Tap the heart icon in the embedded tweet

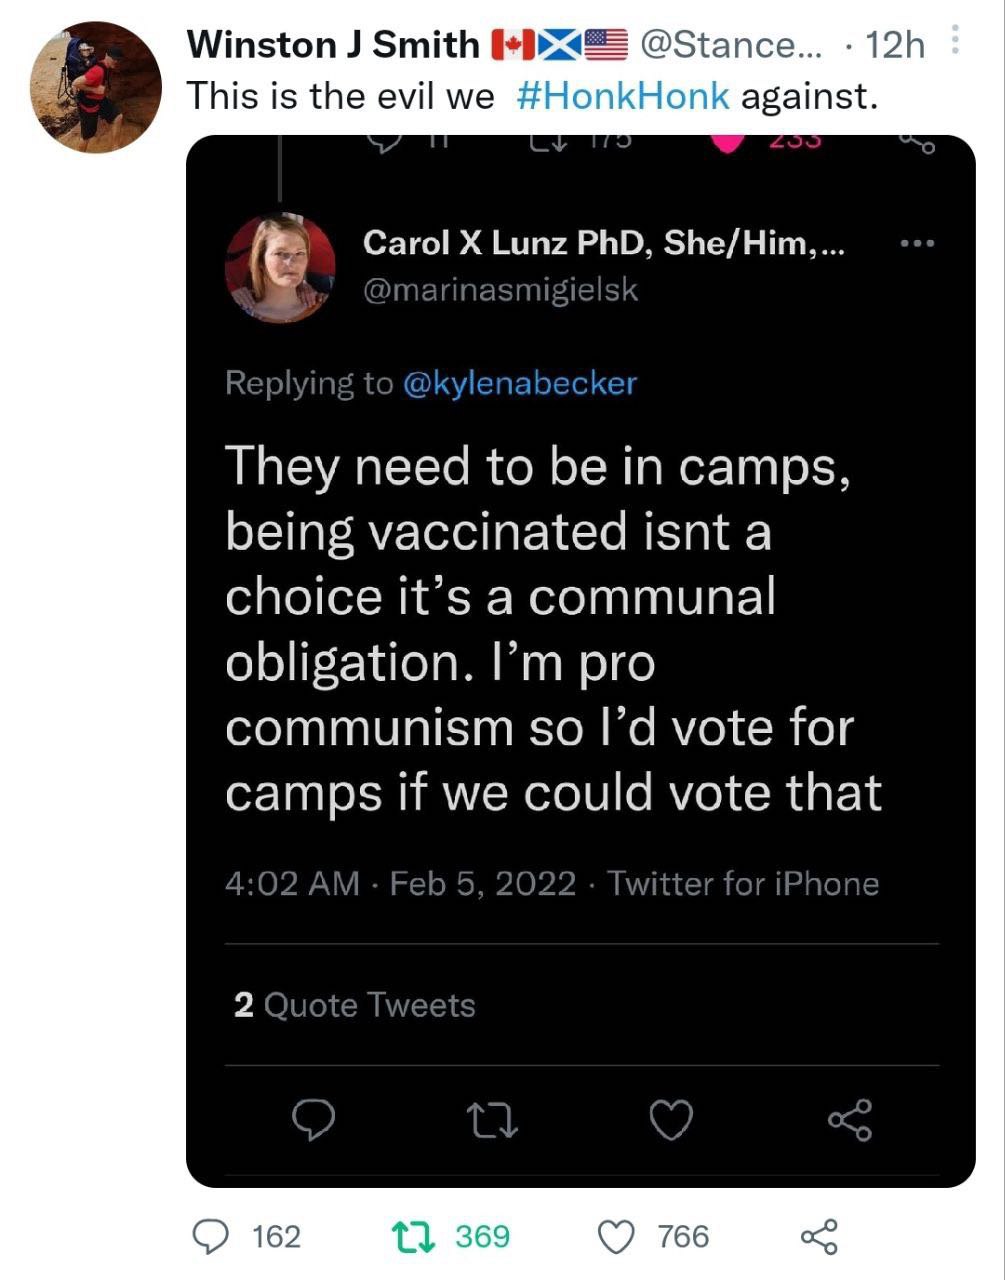671,1121
